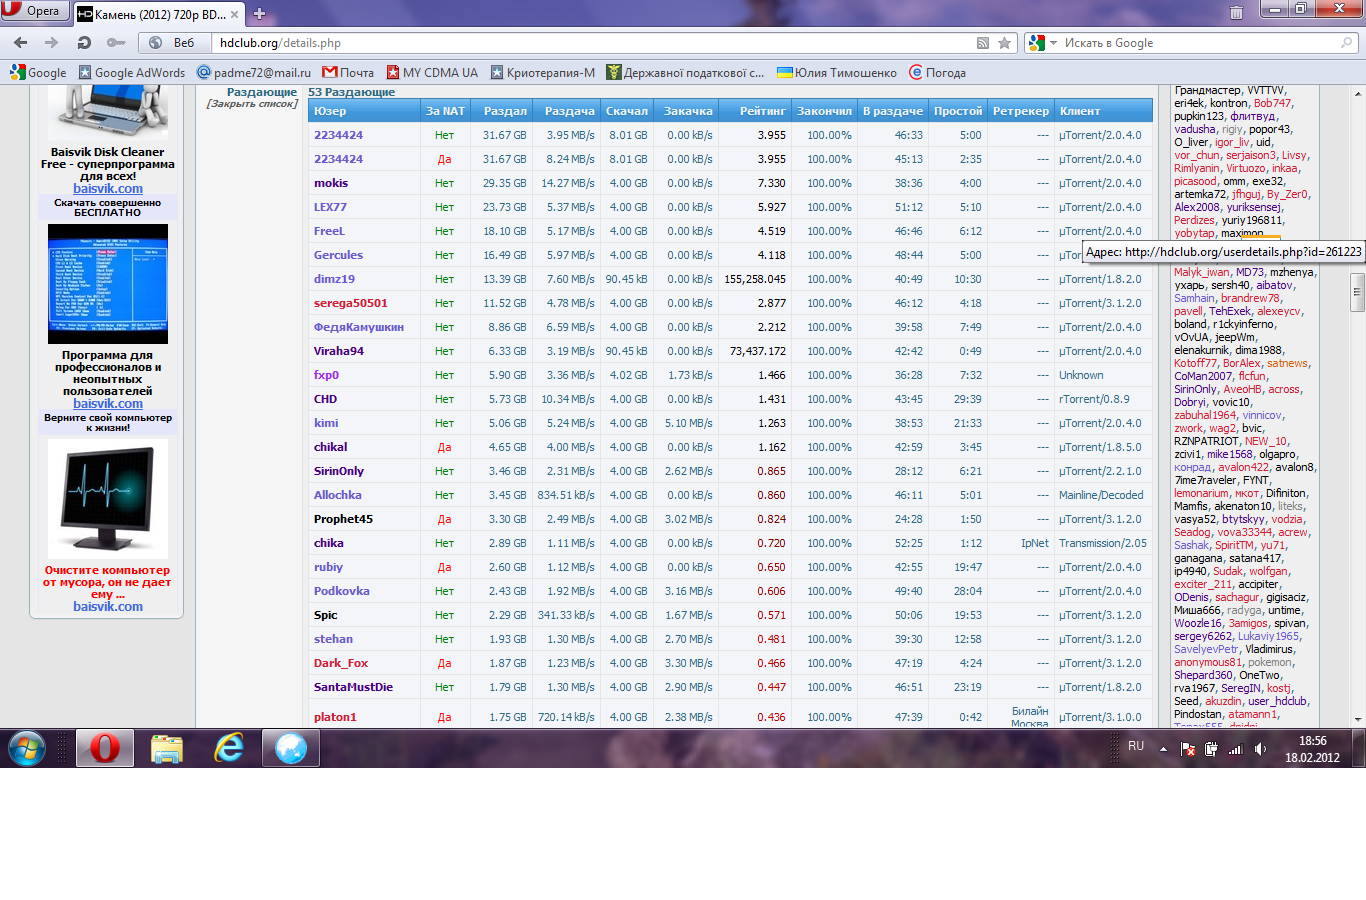Click the globe application taskbar icon
Viewport: 1366px width, 900px height.
(291, 748)
